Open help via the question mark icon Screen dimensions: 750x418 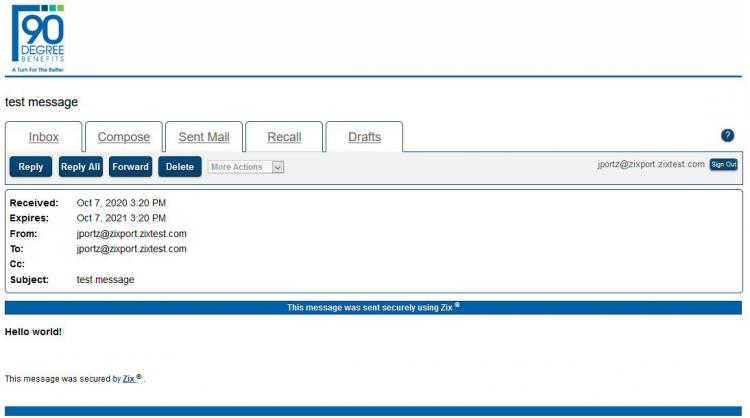tap(727, 135)
